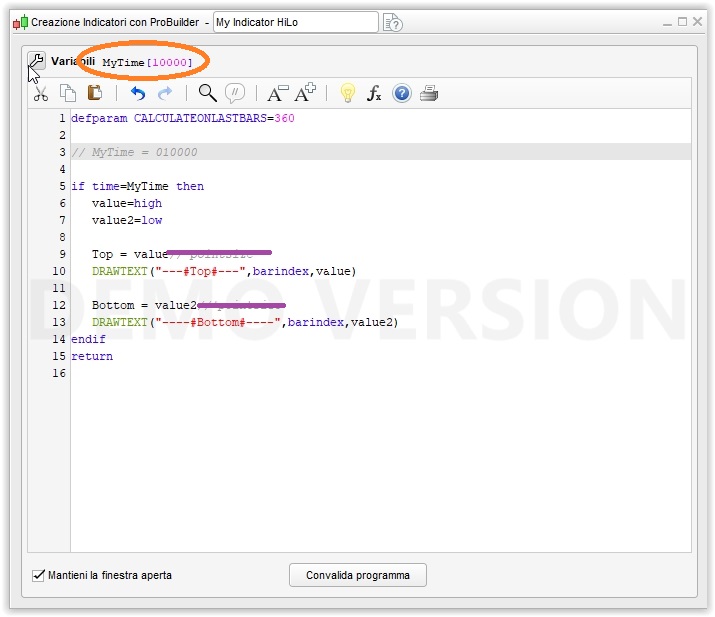
Task: Copy code using the copy icon
Action: (68, 93)
